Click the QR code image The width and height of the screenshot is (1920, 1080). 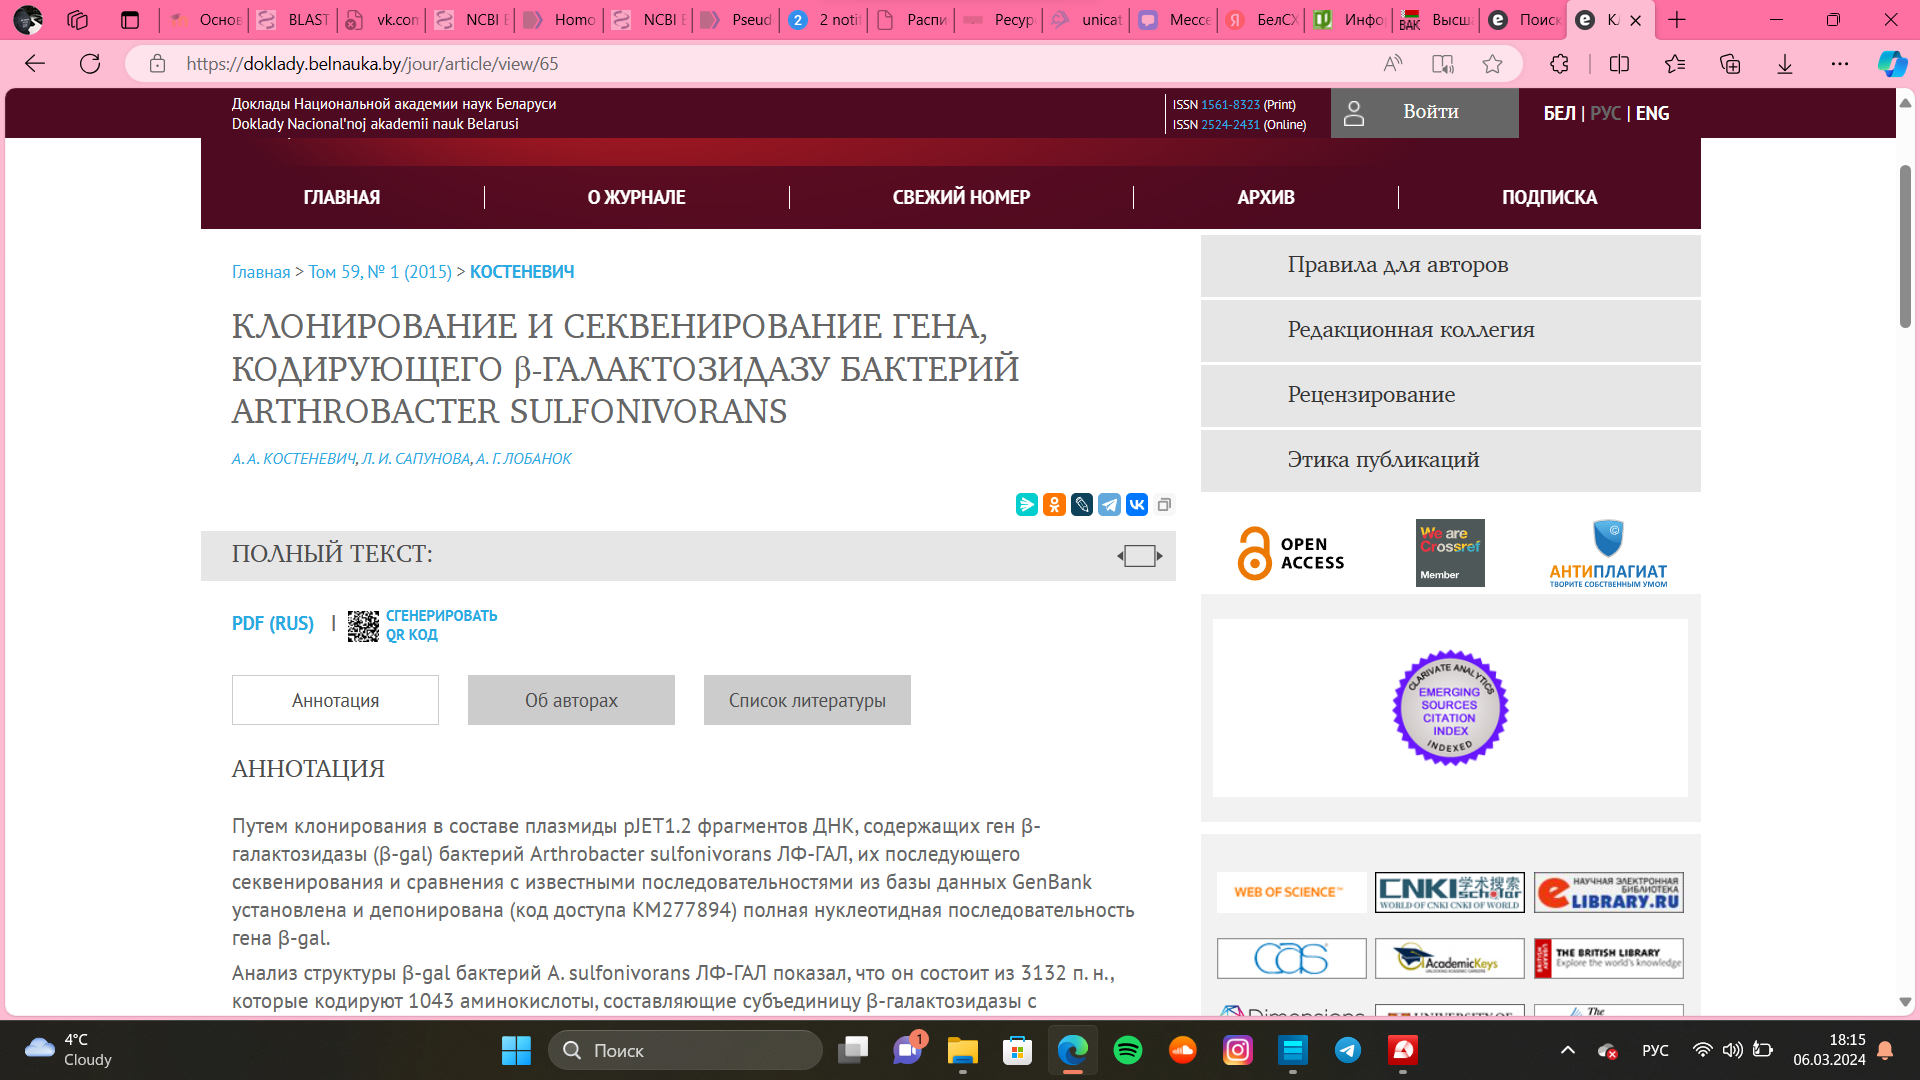pyautogui.click(x=363, y=626)
